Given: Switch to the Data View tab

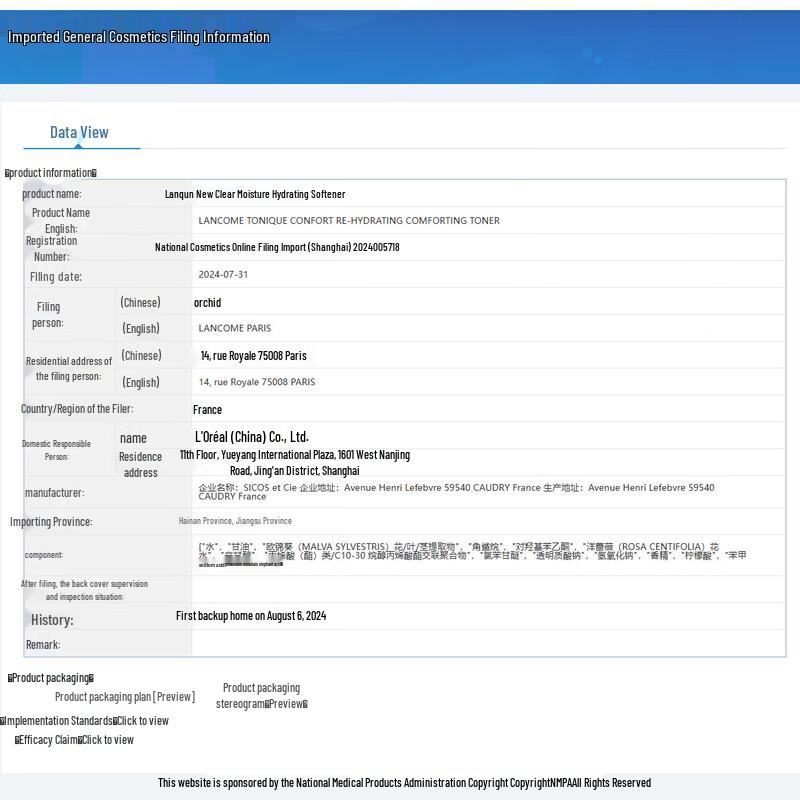Looking at the screenshot, I should [x=79, y=133].
